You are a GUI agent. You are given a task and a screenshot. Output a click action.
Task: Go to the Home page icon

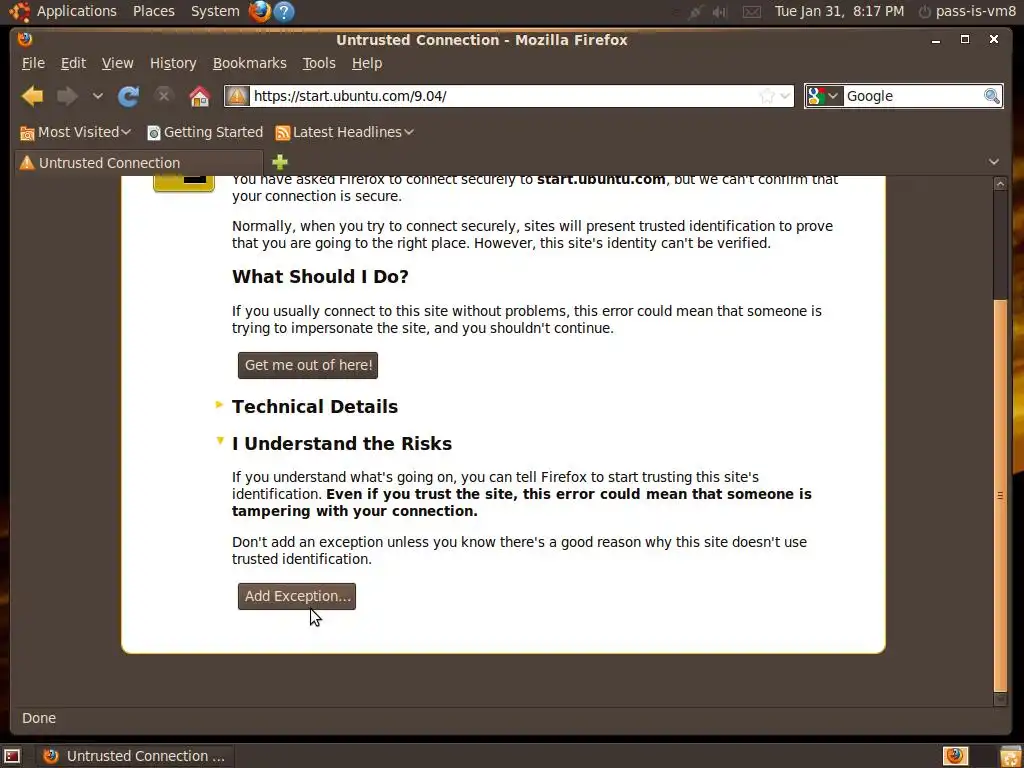coord(199,96)
